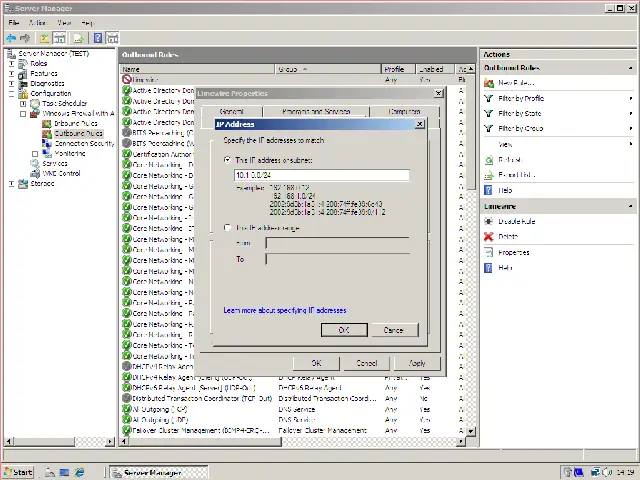Click the red Delete icon in Actions
Viewport: 640px width, 480px height.
489,237
